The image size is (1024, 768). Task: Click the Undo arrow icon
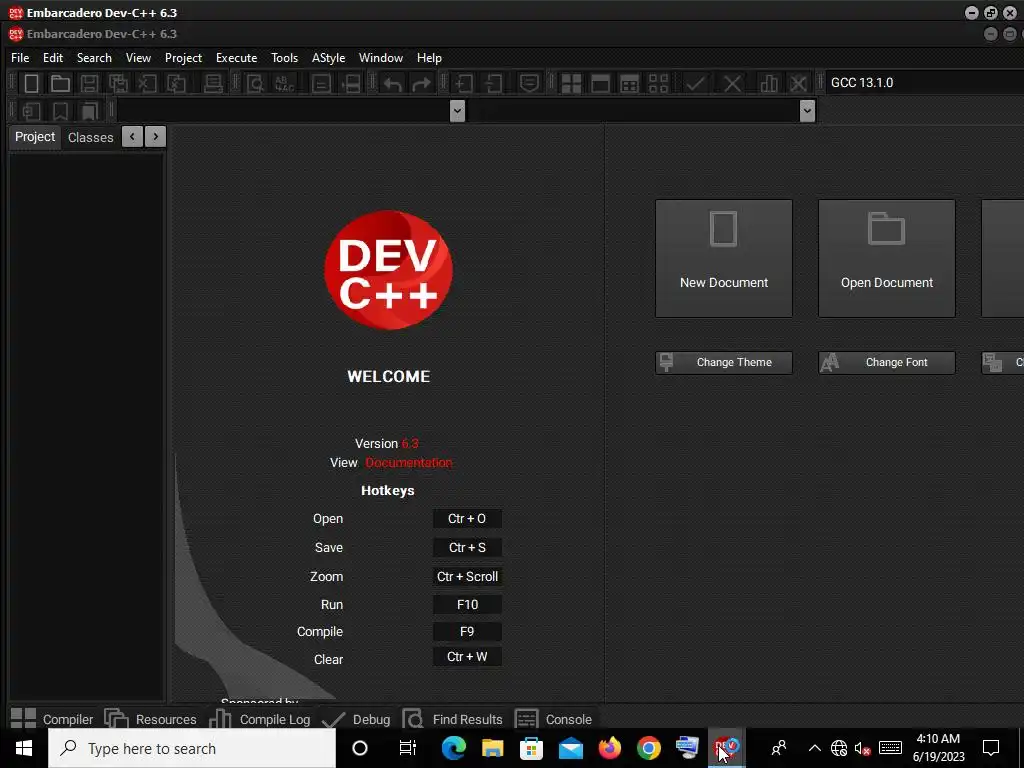point(392,84)
